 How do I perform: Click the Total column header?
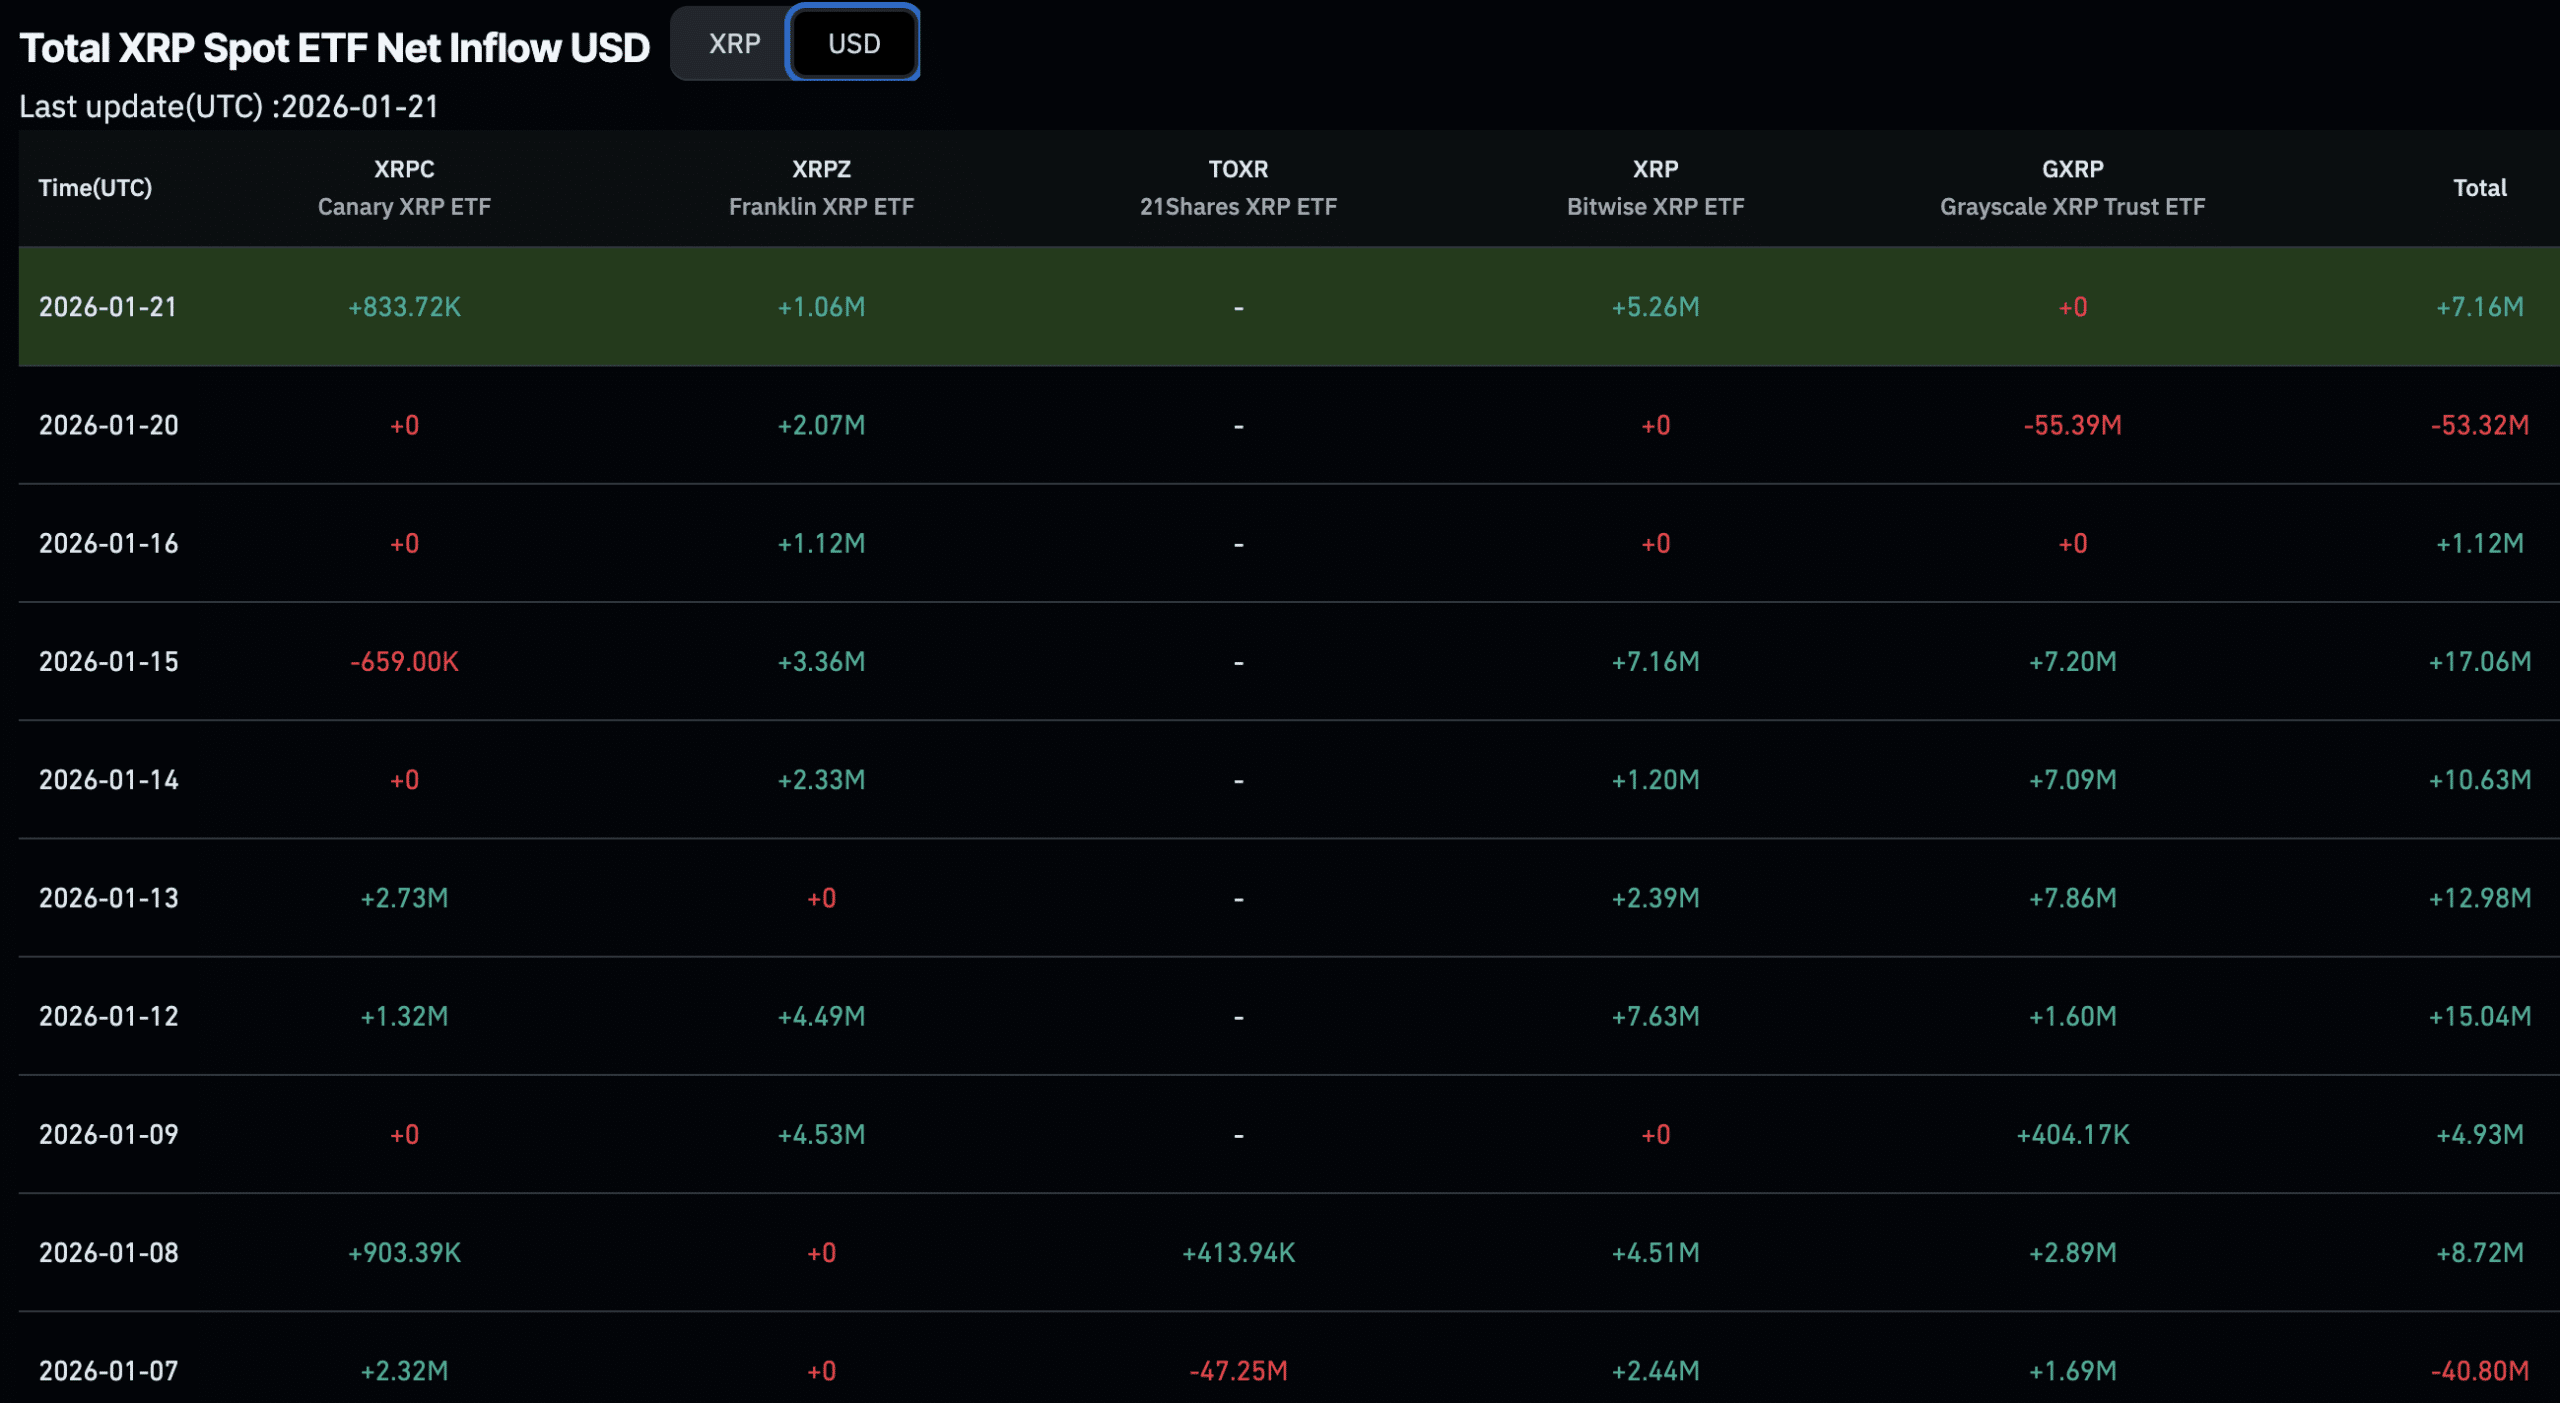coord(2481,187)
